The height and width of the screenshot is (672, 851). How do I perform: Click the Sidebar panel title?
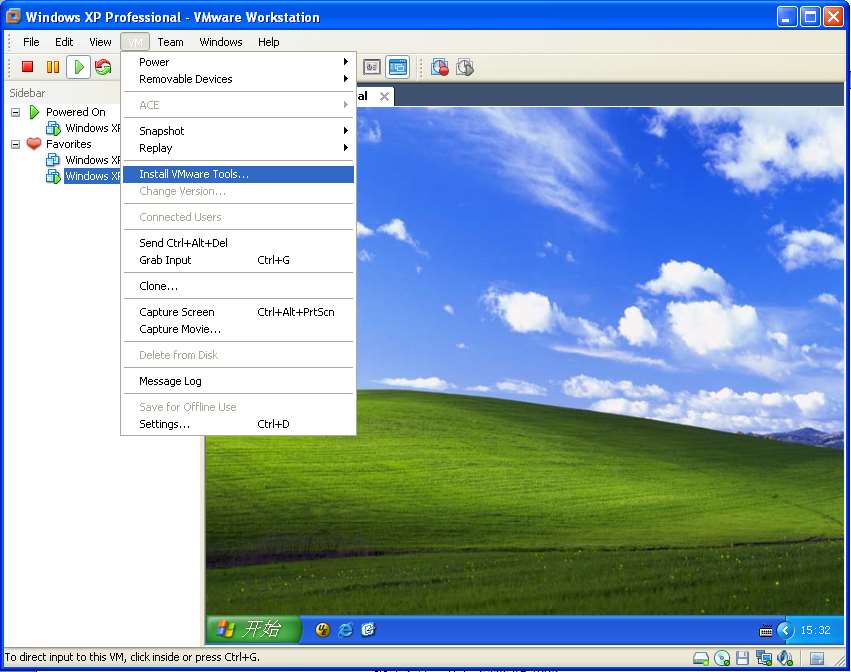pos(27,93)
